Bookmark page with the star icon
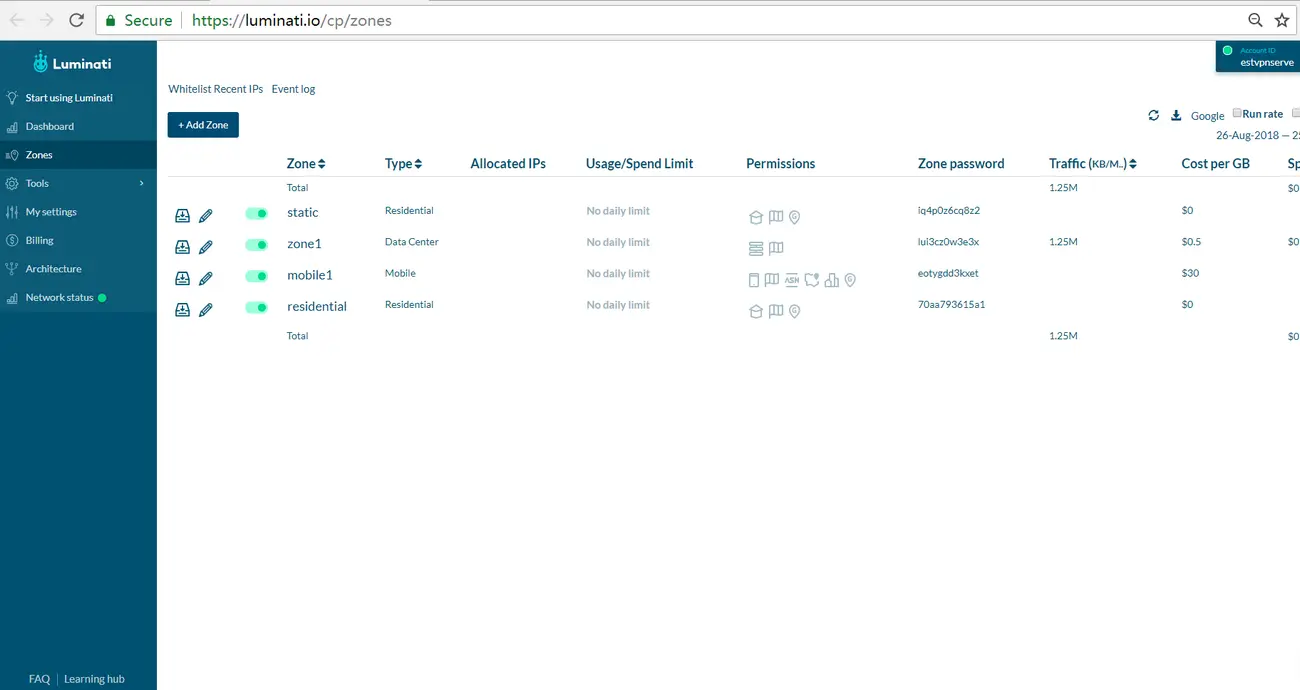 (x=1282, y=20)
